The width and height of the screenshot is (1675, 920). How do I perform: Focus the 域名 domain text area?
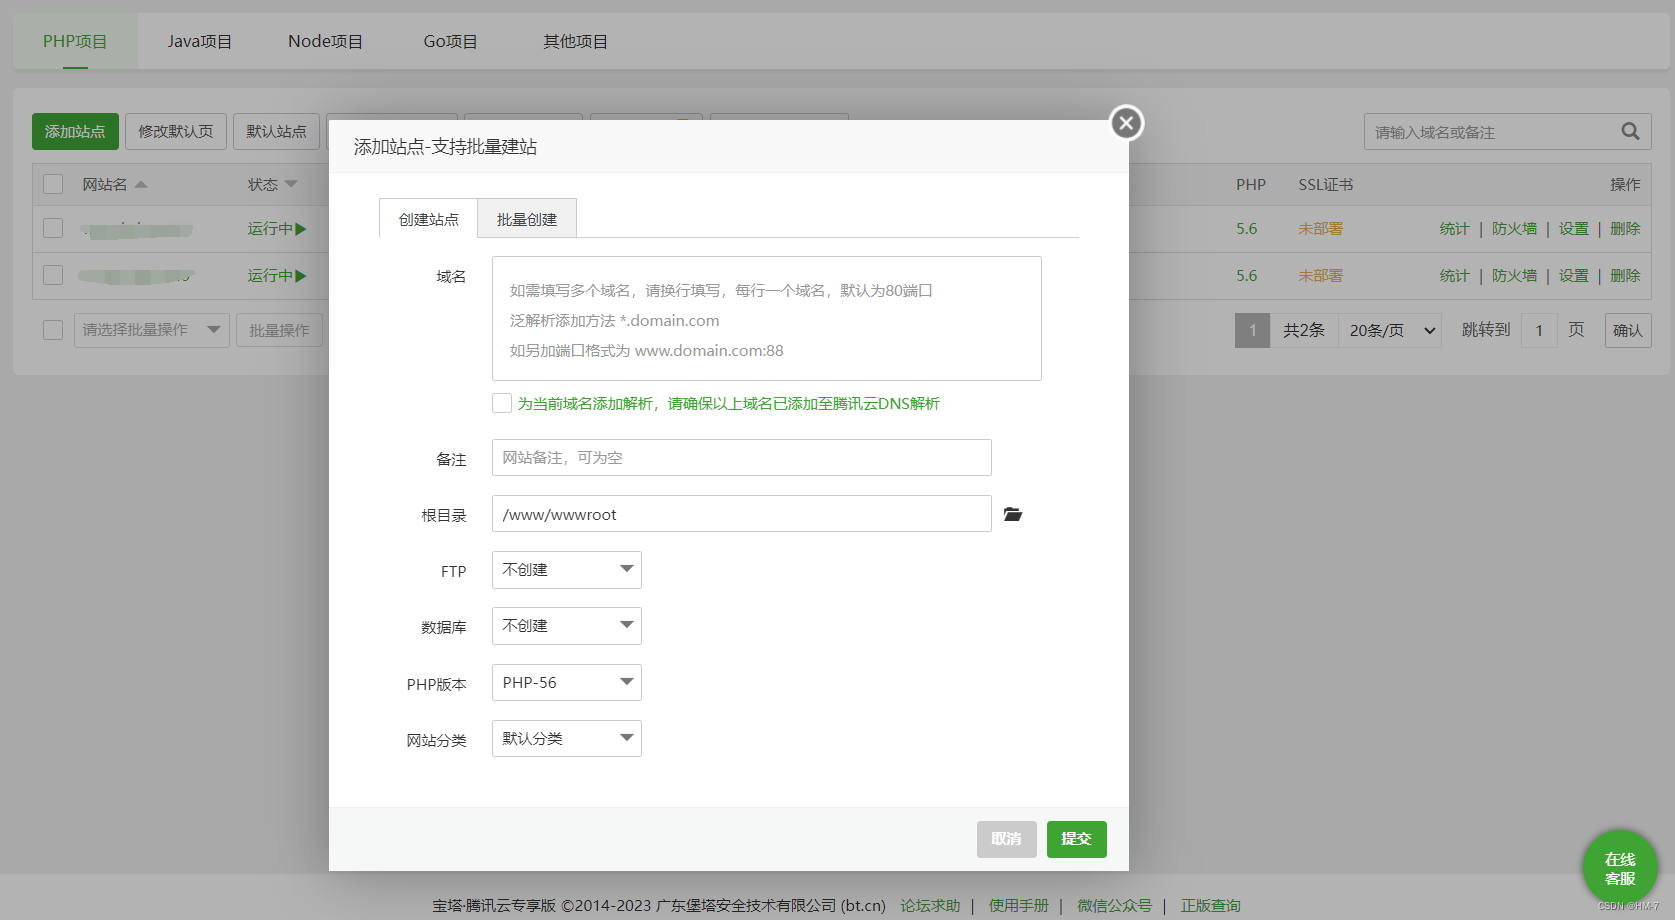coord(767,318)
